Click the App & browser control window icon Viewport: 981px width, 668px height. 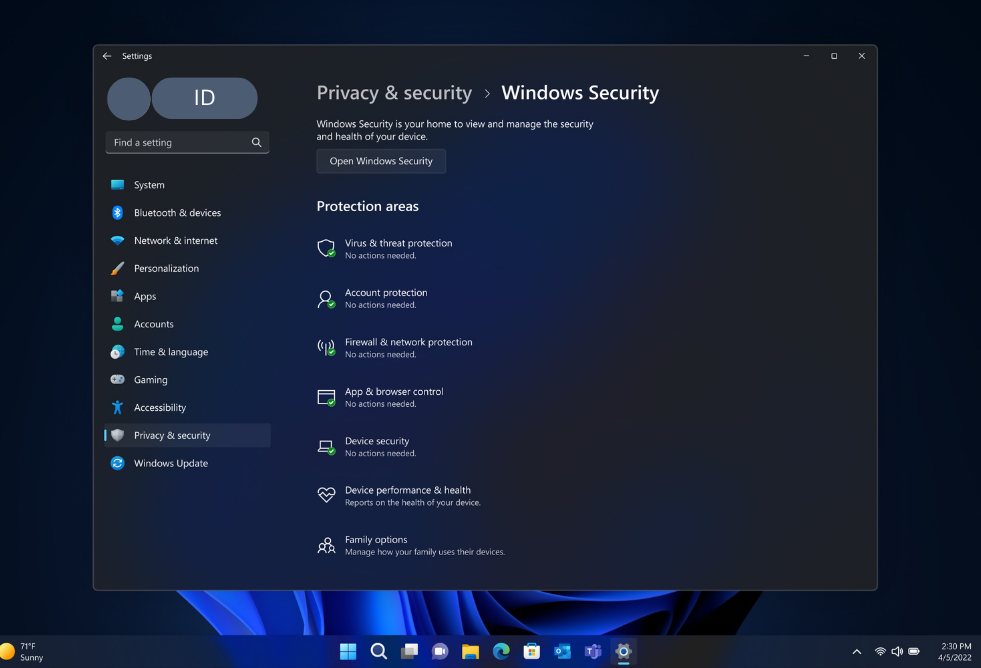pyautogui.click(x=326, y=397)
